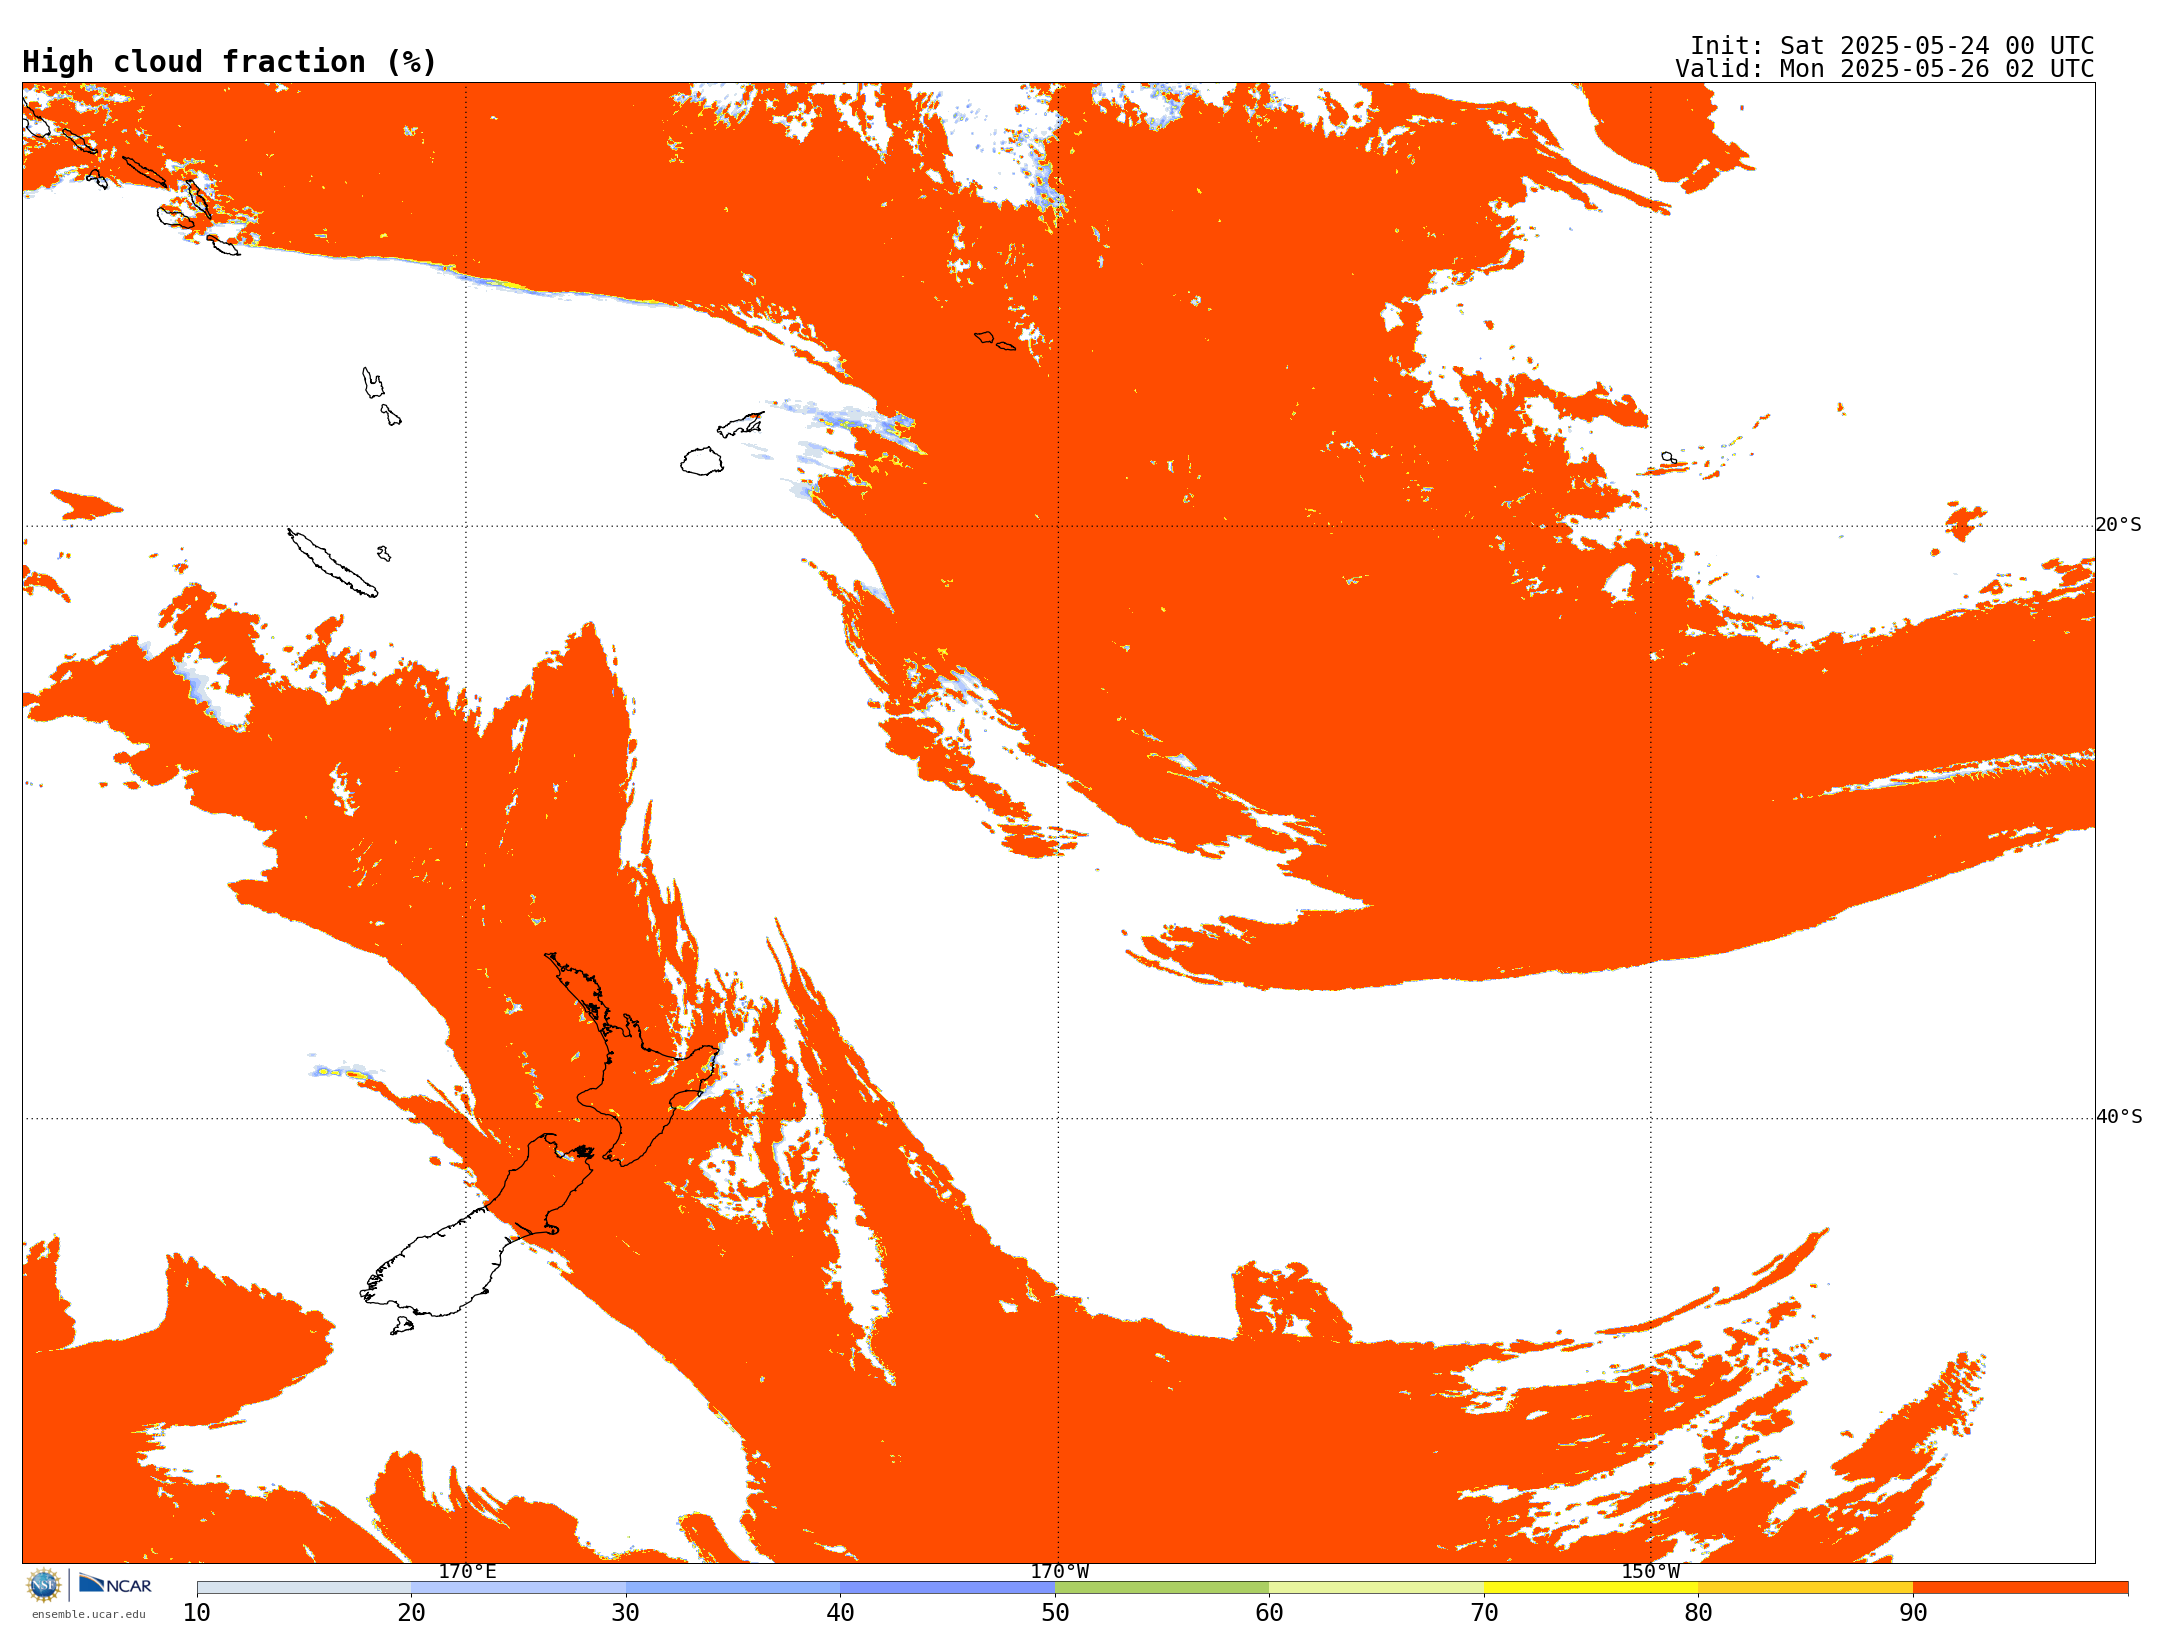Click the Stewart Island outline below South Island
Viewport: 2160px width, 1626px height.
click(401, 1326)
